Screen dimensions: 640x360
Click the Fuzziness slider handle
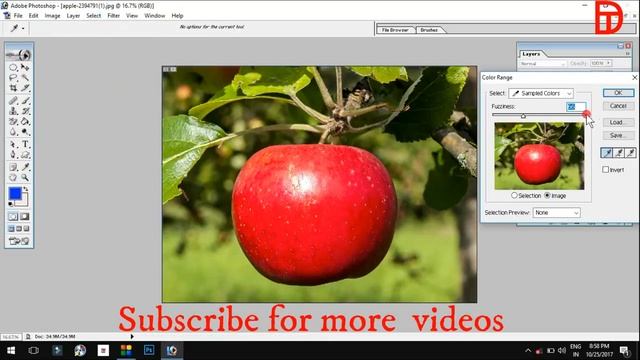pos(523,116)
